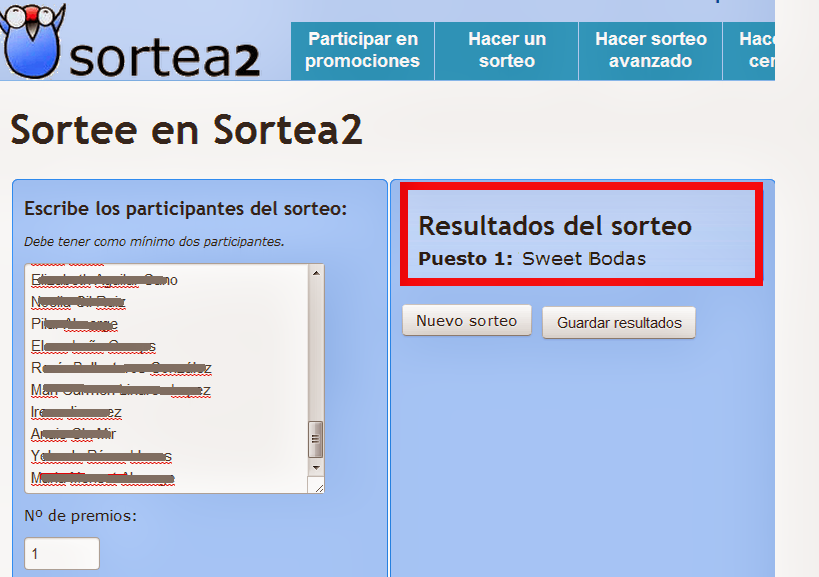The image size is (819, 577).
Task: Click the participants list scrollbar thumb
Action: [x=316, y=439]
